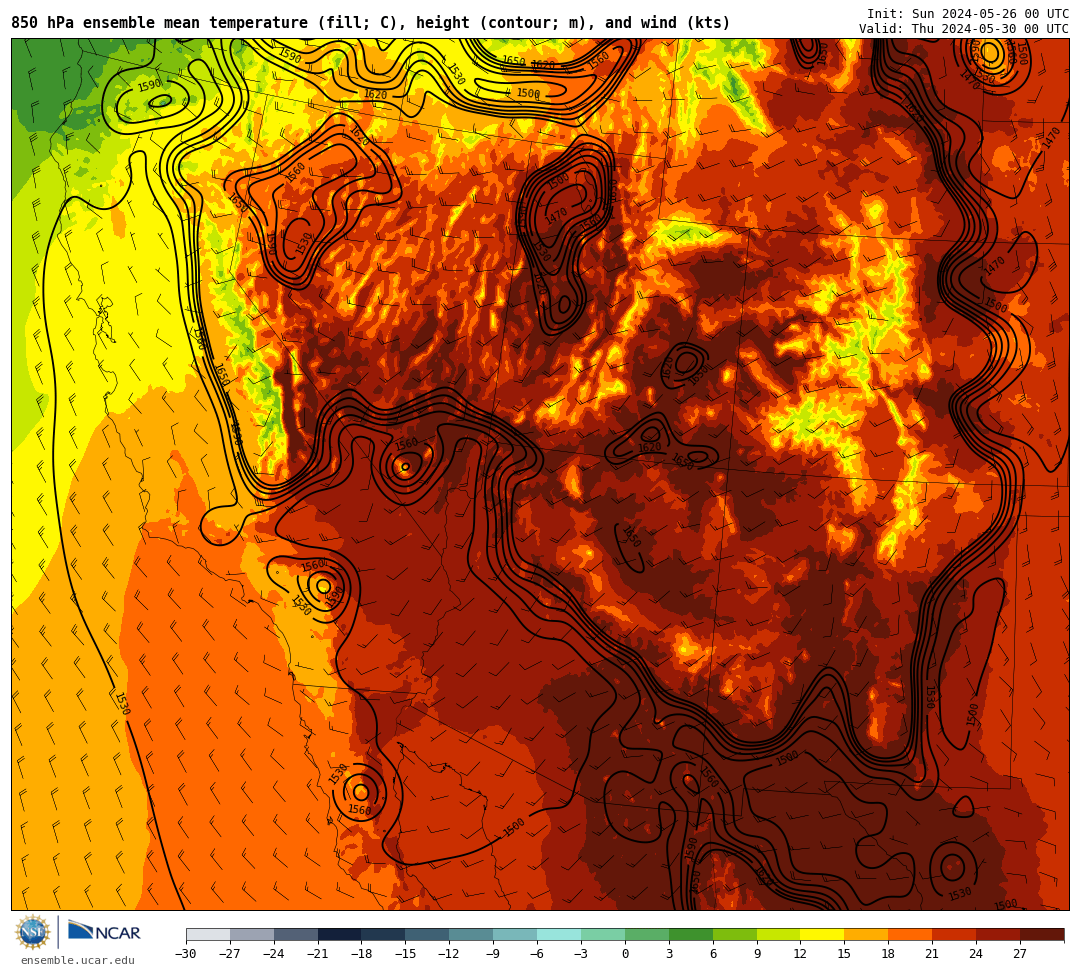
Task: Pick the amber 15 to 18 colorbar swatch
Action: [866, 934]
